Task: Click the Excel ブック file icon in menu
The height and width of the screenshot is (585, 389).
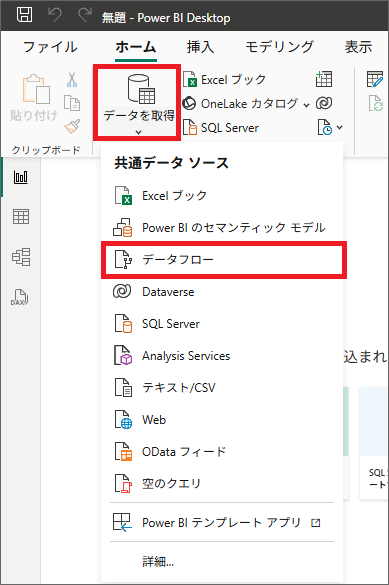Action: [x=123, y=195]
